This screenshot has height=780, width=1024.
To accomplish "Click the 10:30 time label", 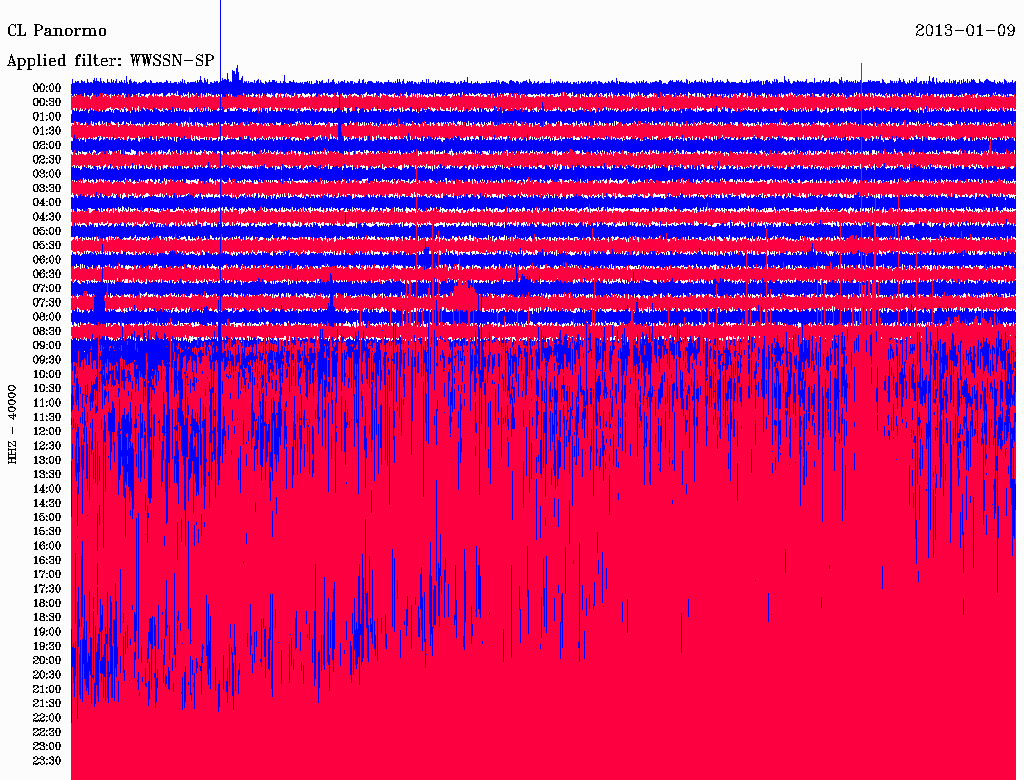I will pos(47,389).
